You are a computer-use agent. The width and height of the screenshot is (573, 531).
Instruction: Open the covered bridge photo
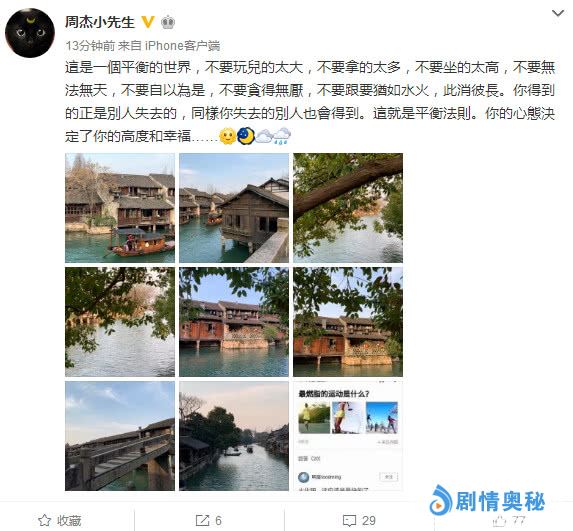[120, 436]
